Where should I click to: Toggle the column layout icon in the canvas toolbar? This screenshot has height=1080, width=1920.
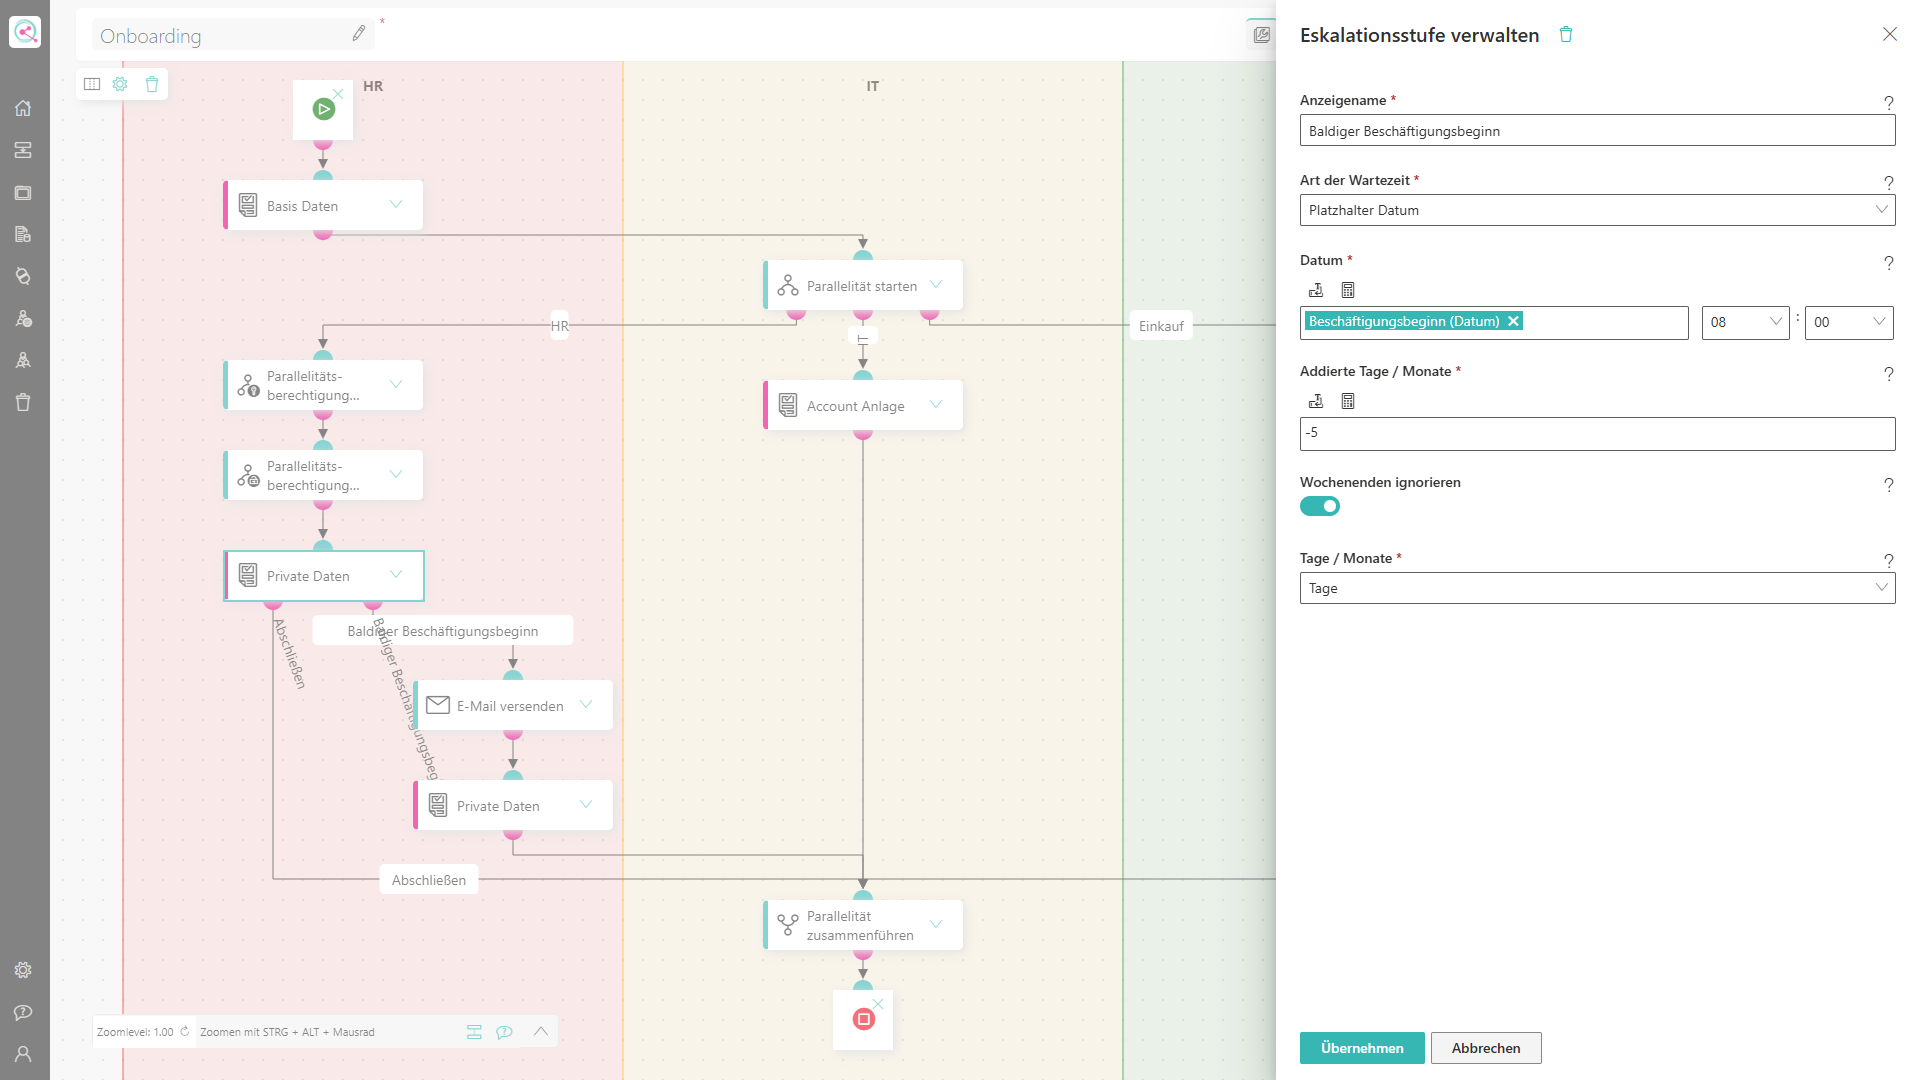coord(92,84)
